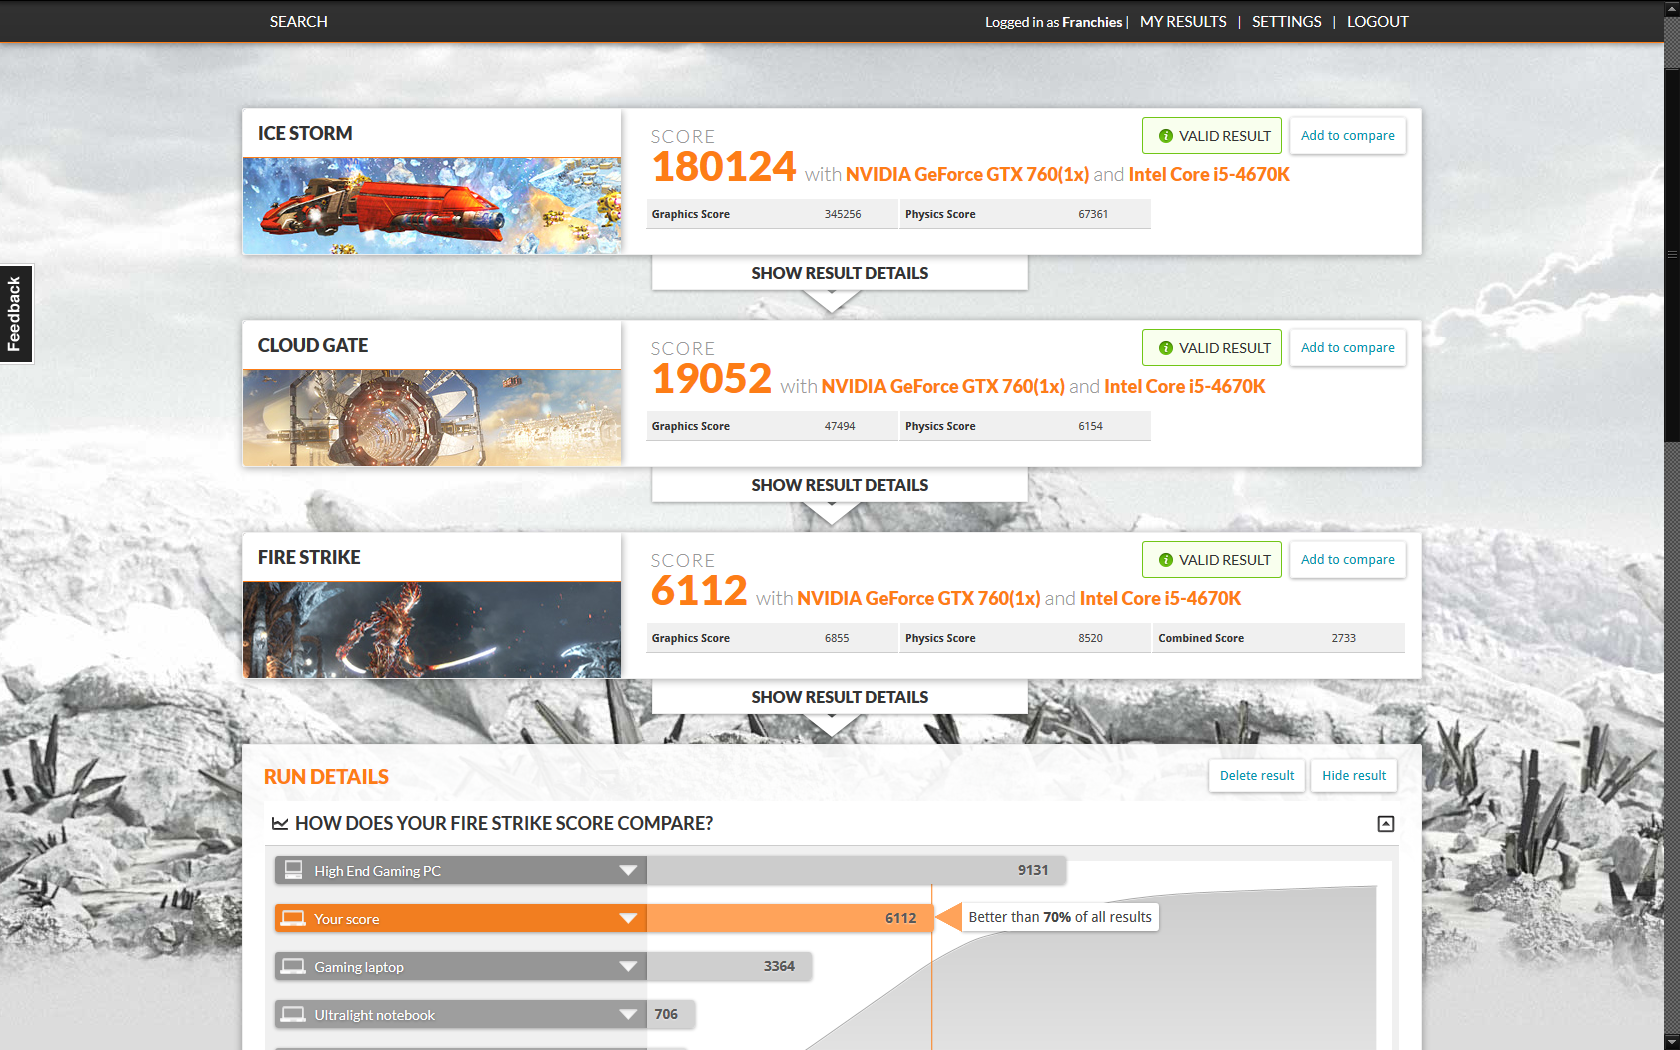
Task: Click VALID RESULT badge for Cloud Gate
Action: coord(1212,348)
